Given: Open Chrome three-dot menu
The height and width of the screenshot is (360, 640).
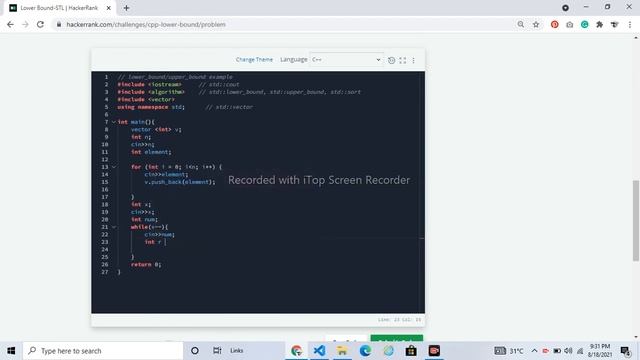Looking at the screenshot, I should click(x=630, y=24).
